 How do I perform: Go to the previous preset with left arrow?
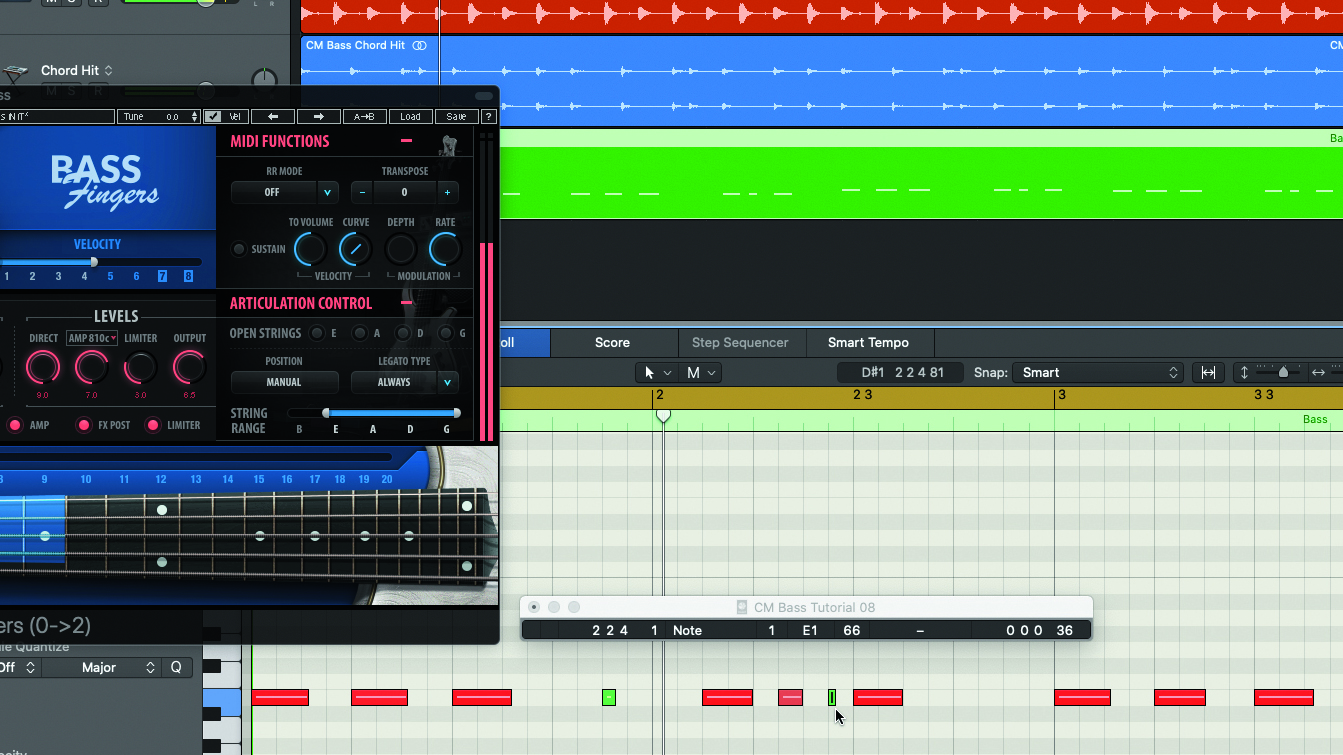click(273, 117)
